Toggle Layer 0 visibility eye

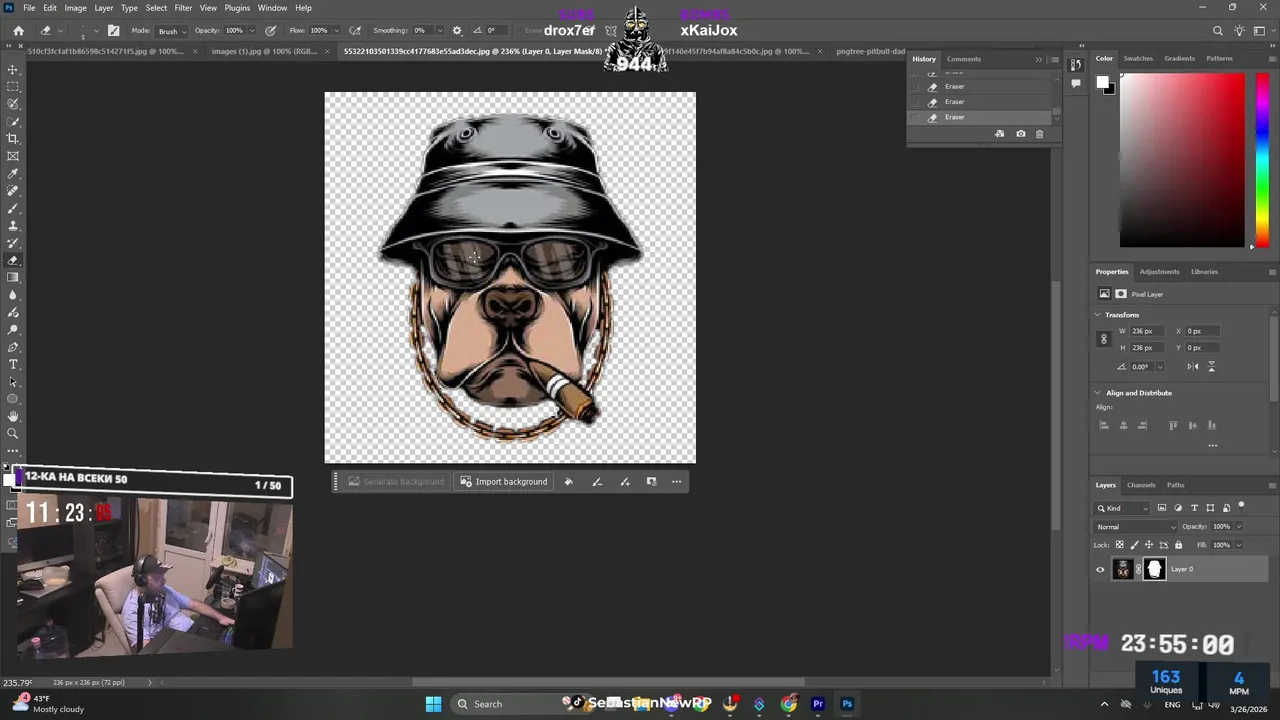coord(1100,570)
